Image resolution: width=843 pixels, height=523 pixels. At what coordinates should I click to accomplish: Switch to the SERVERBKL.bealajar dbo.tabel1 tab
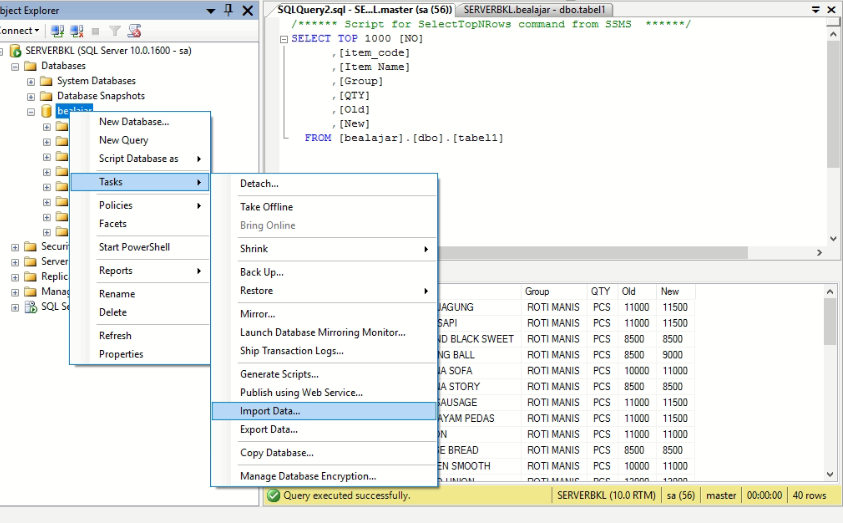click(534, 10)
